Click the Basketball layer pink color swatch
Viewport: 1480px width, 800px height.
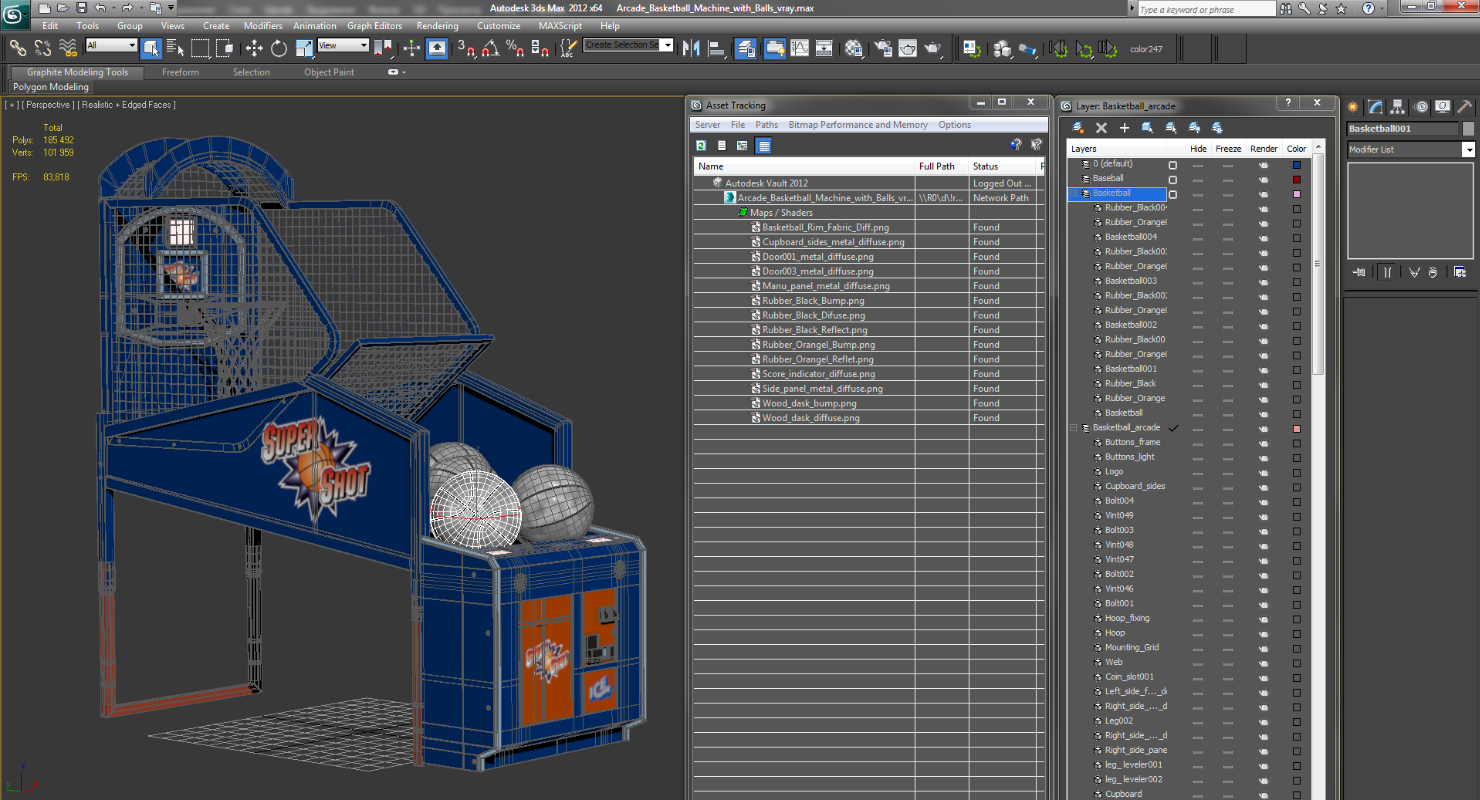[x=1296, y=194]
